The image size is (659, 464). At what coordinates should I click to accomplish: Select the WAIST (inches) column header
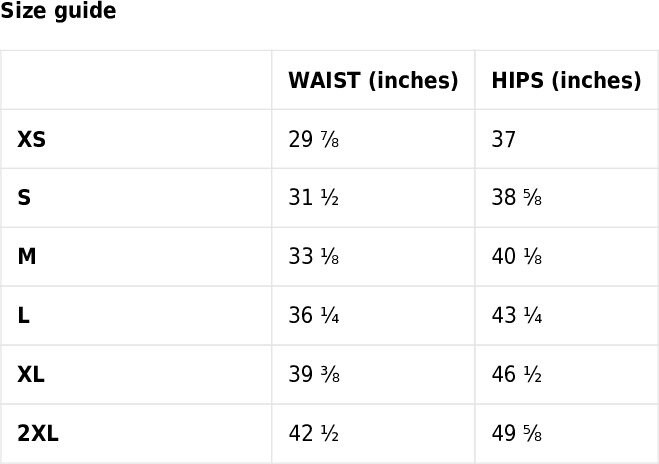point(373,80)
